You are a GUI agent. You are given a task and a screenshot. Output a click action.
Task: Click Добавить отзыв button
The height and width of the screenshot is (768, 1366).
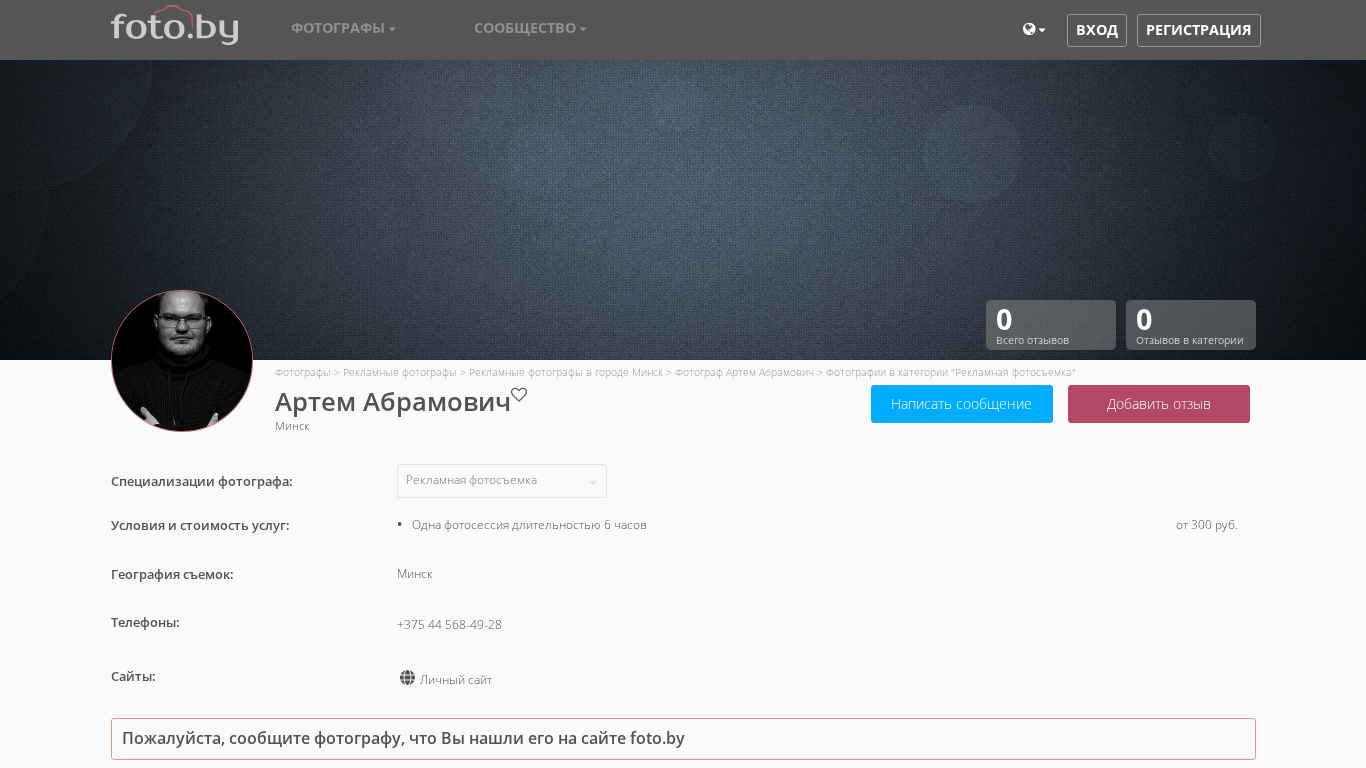(x=1159, y=404)
